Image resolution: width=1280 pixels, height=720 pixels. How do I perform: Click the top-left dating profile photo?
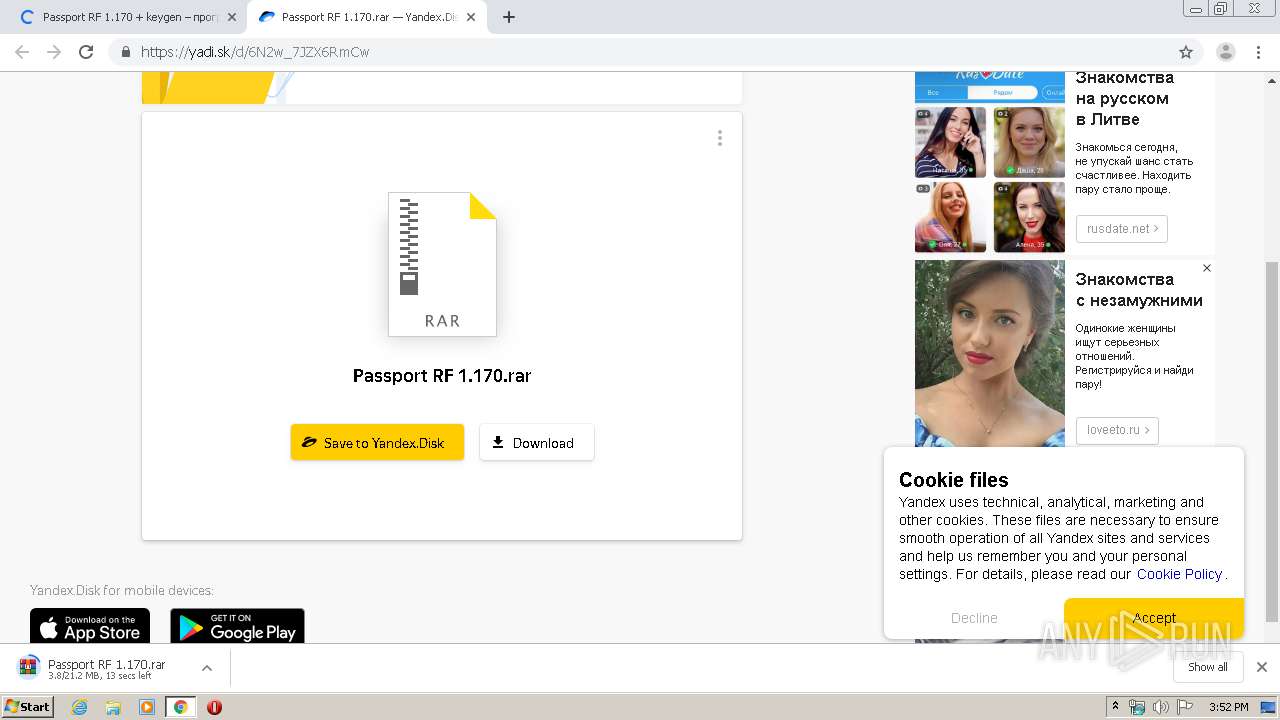pyautogui.click(x=950, y=142)
